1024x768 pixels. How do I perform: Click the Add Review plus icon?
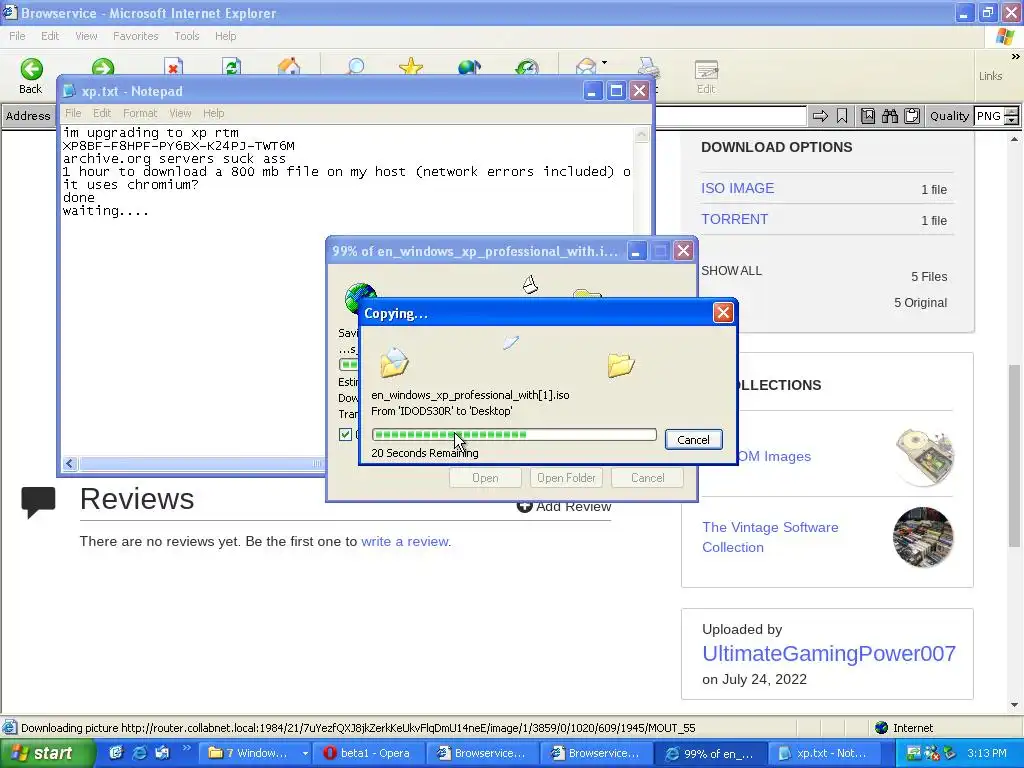(524, 506)
